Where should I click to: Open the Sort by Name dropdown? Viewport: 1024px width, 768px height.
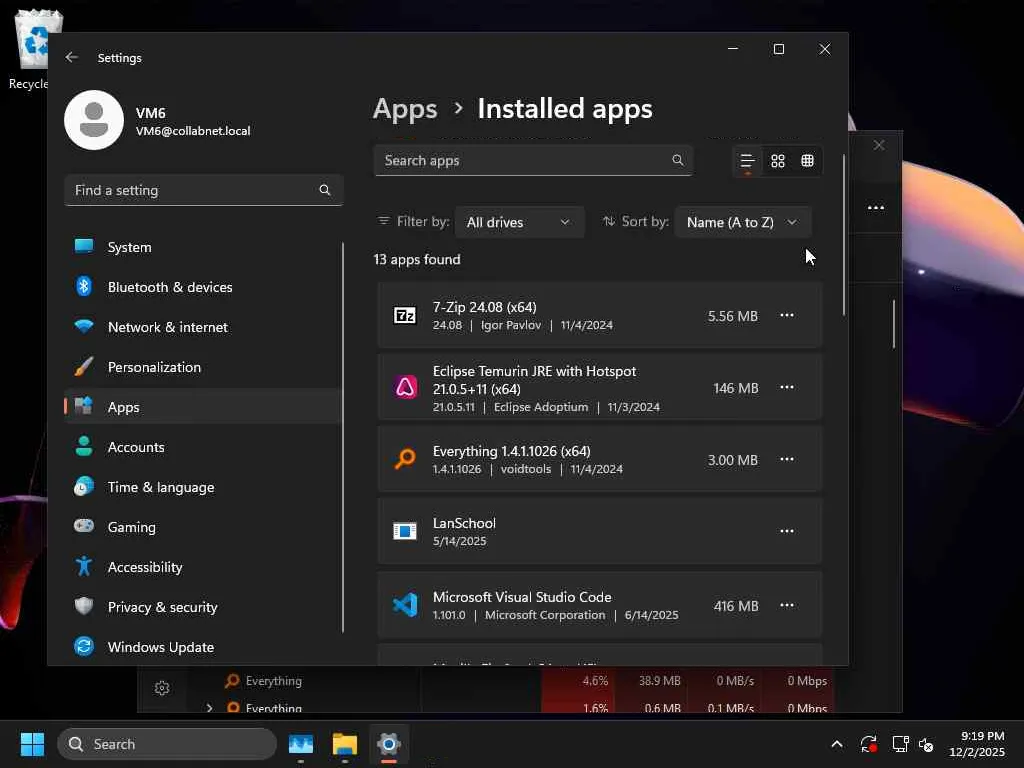tap(743, 222)
